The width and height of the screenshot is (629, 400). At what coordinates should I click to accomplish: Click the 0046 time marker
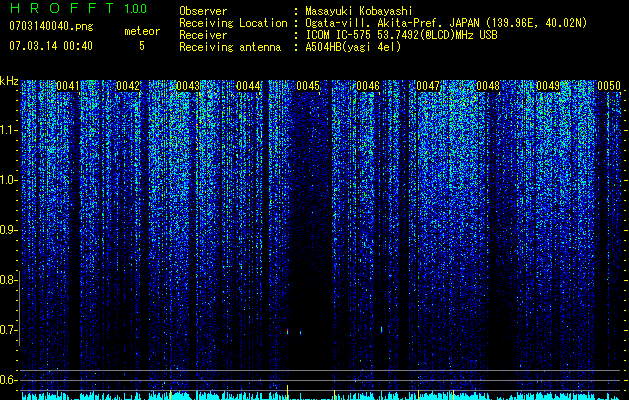tap(368, 86)
